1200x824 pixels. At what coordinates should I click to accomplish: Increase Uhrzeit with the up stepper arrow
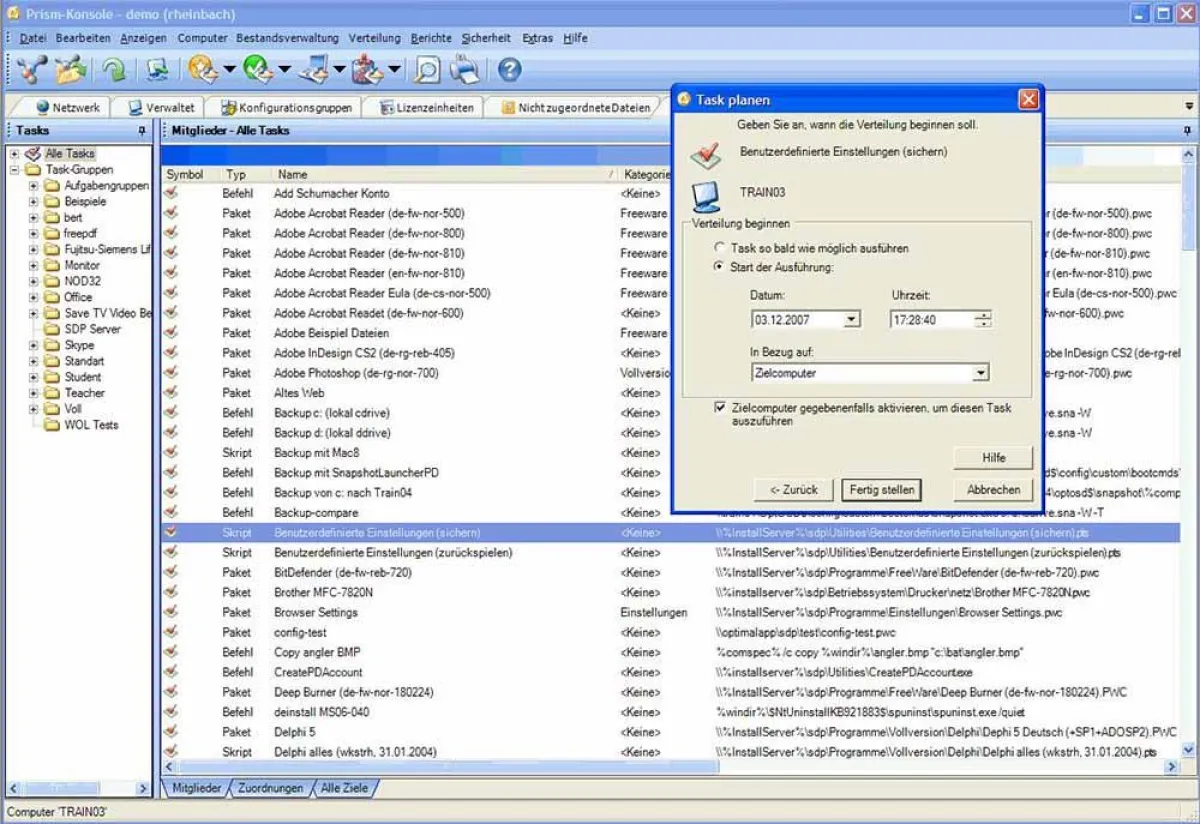pyautogui.click(x=984, y=315)
